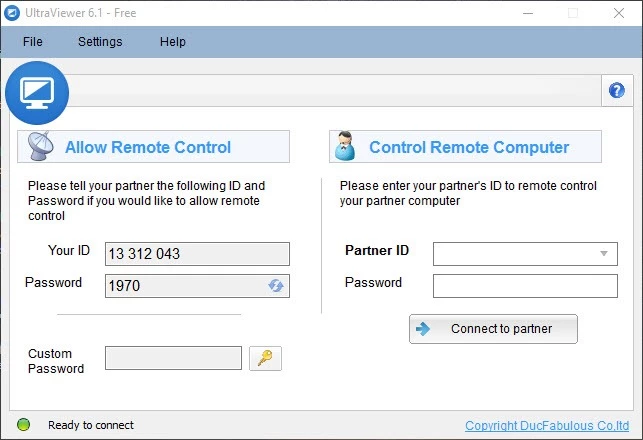Refresh password using the circular arrows icon
This screenshot has height=440, width=643.
(x=275, y=286)
